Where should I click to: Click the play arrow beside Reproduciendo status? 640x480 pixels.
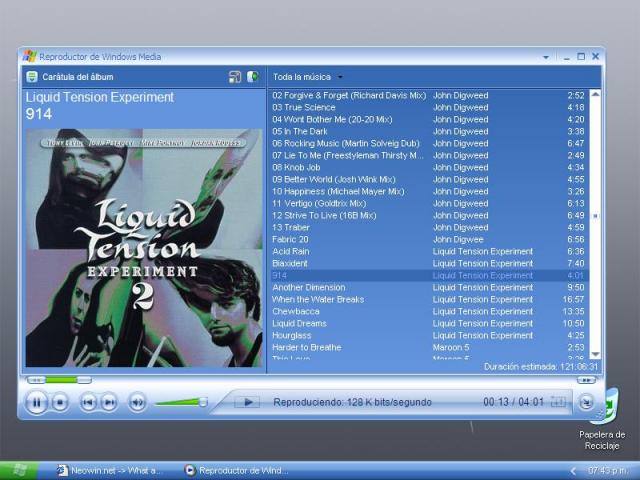tap(247, 402)
